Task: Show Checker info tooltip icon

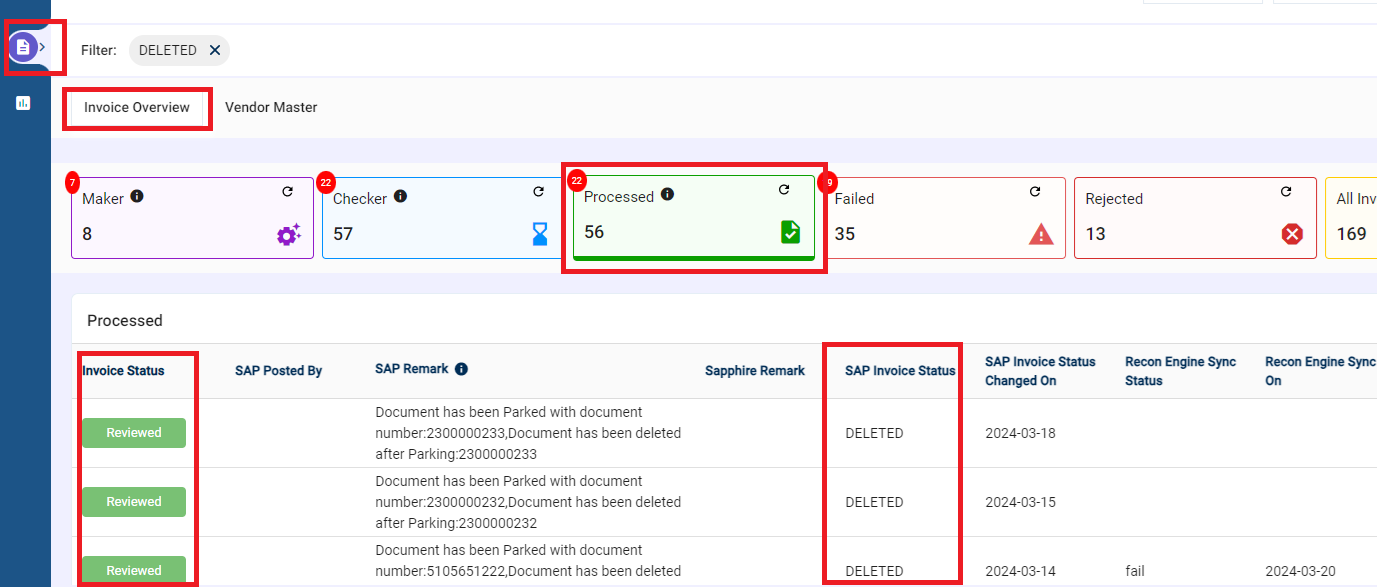Action: click(x=400, y=196)
